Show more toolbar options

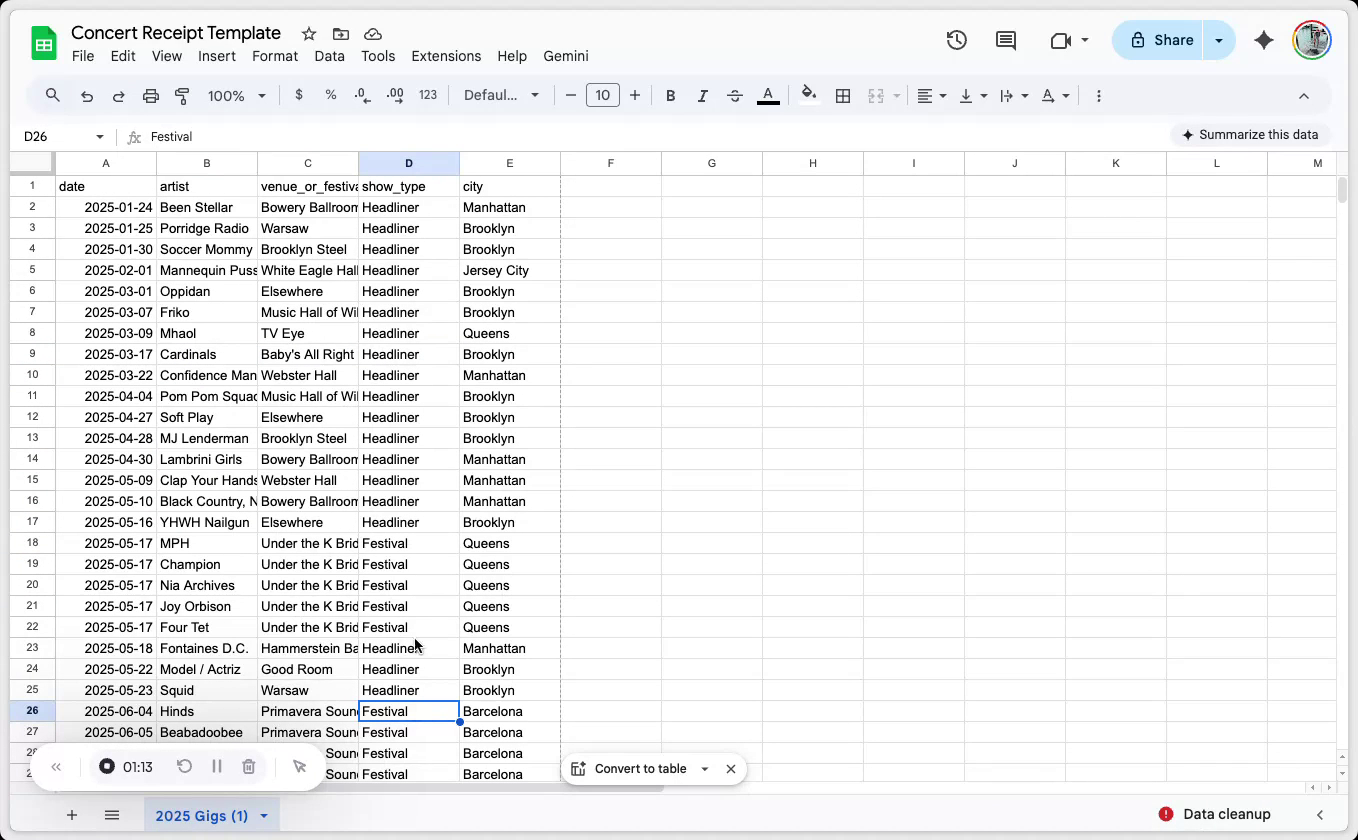pyautogui.click(x=1099, y=96)
